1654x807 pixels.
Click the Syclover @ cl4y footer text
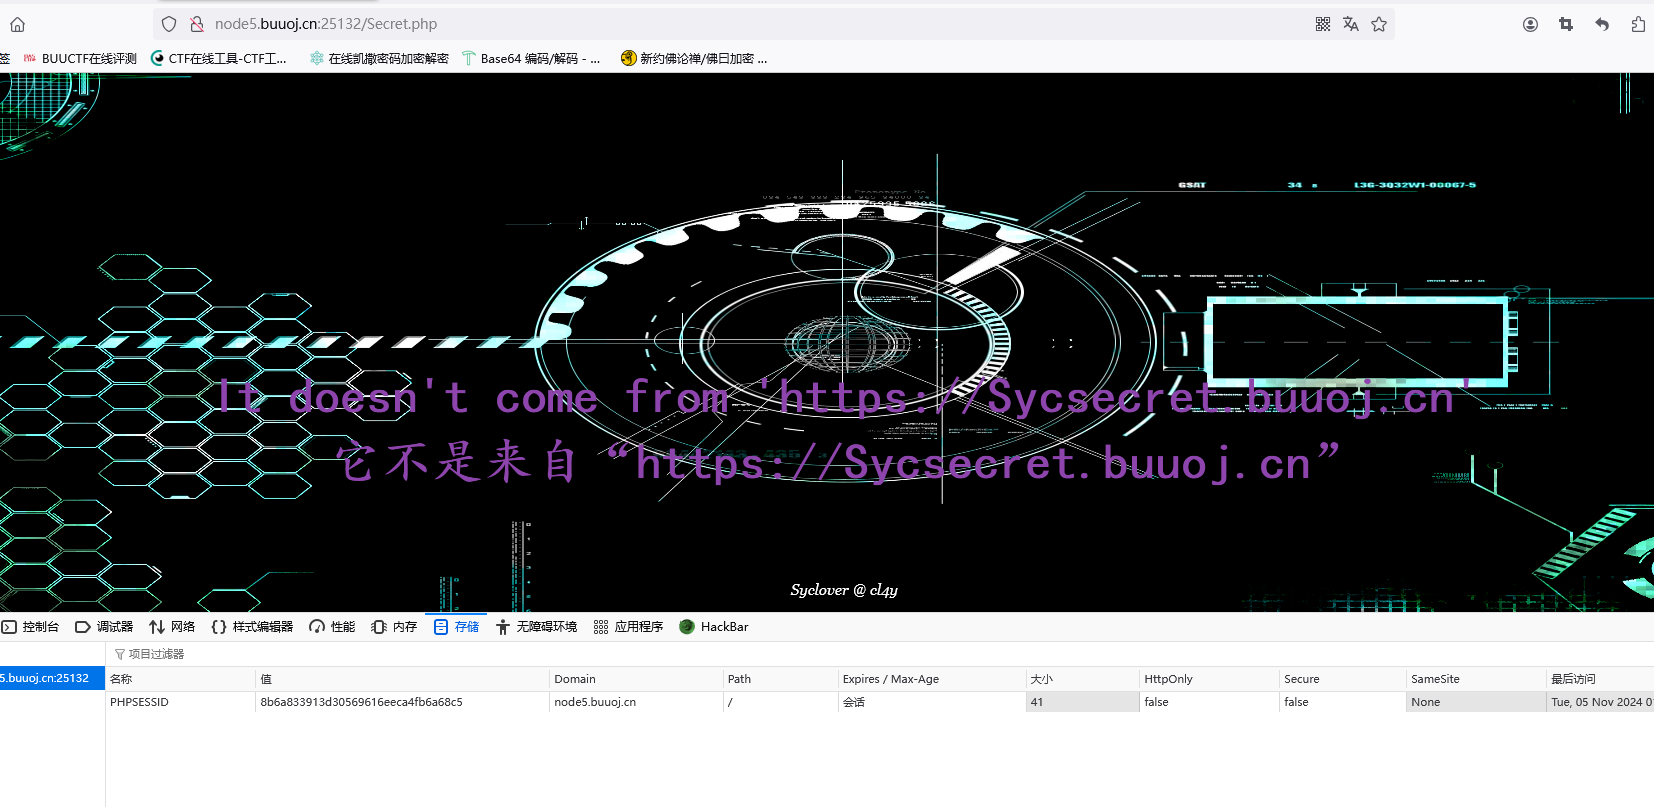coord(844,590)
